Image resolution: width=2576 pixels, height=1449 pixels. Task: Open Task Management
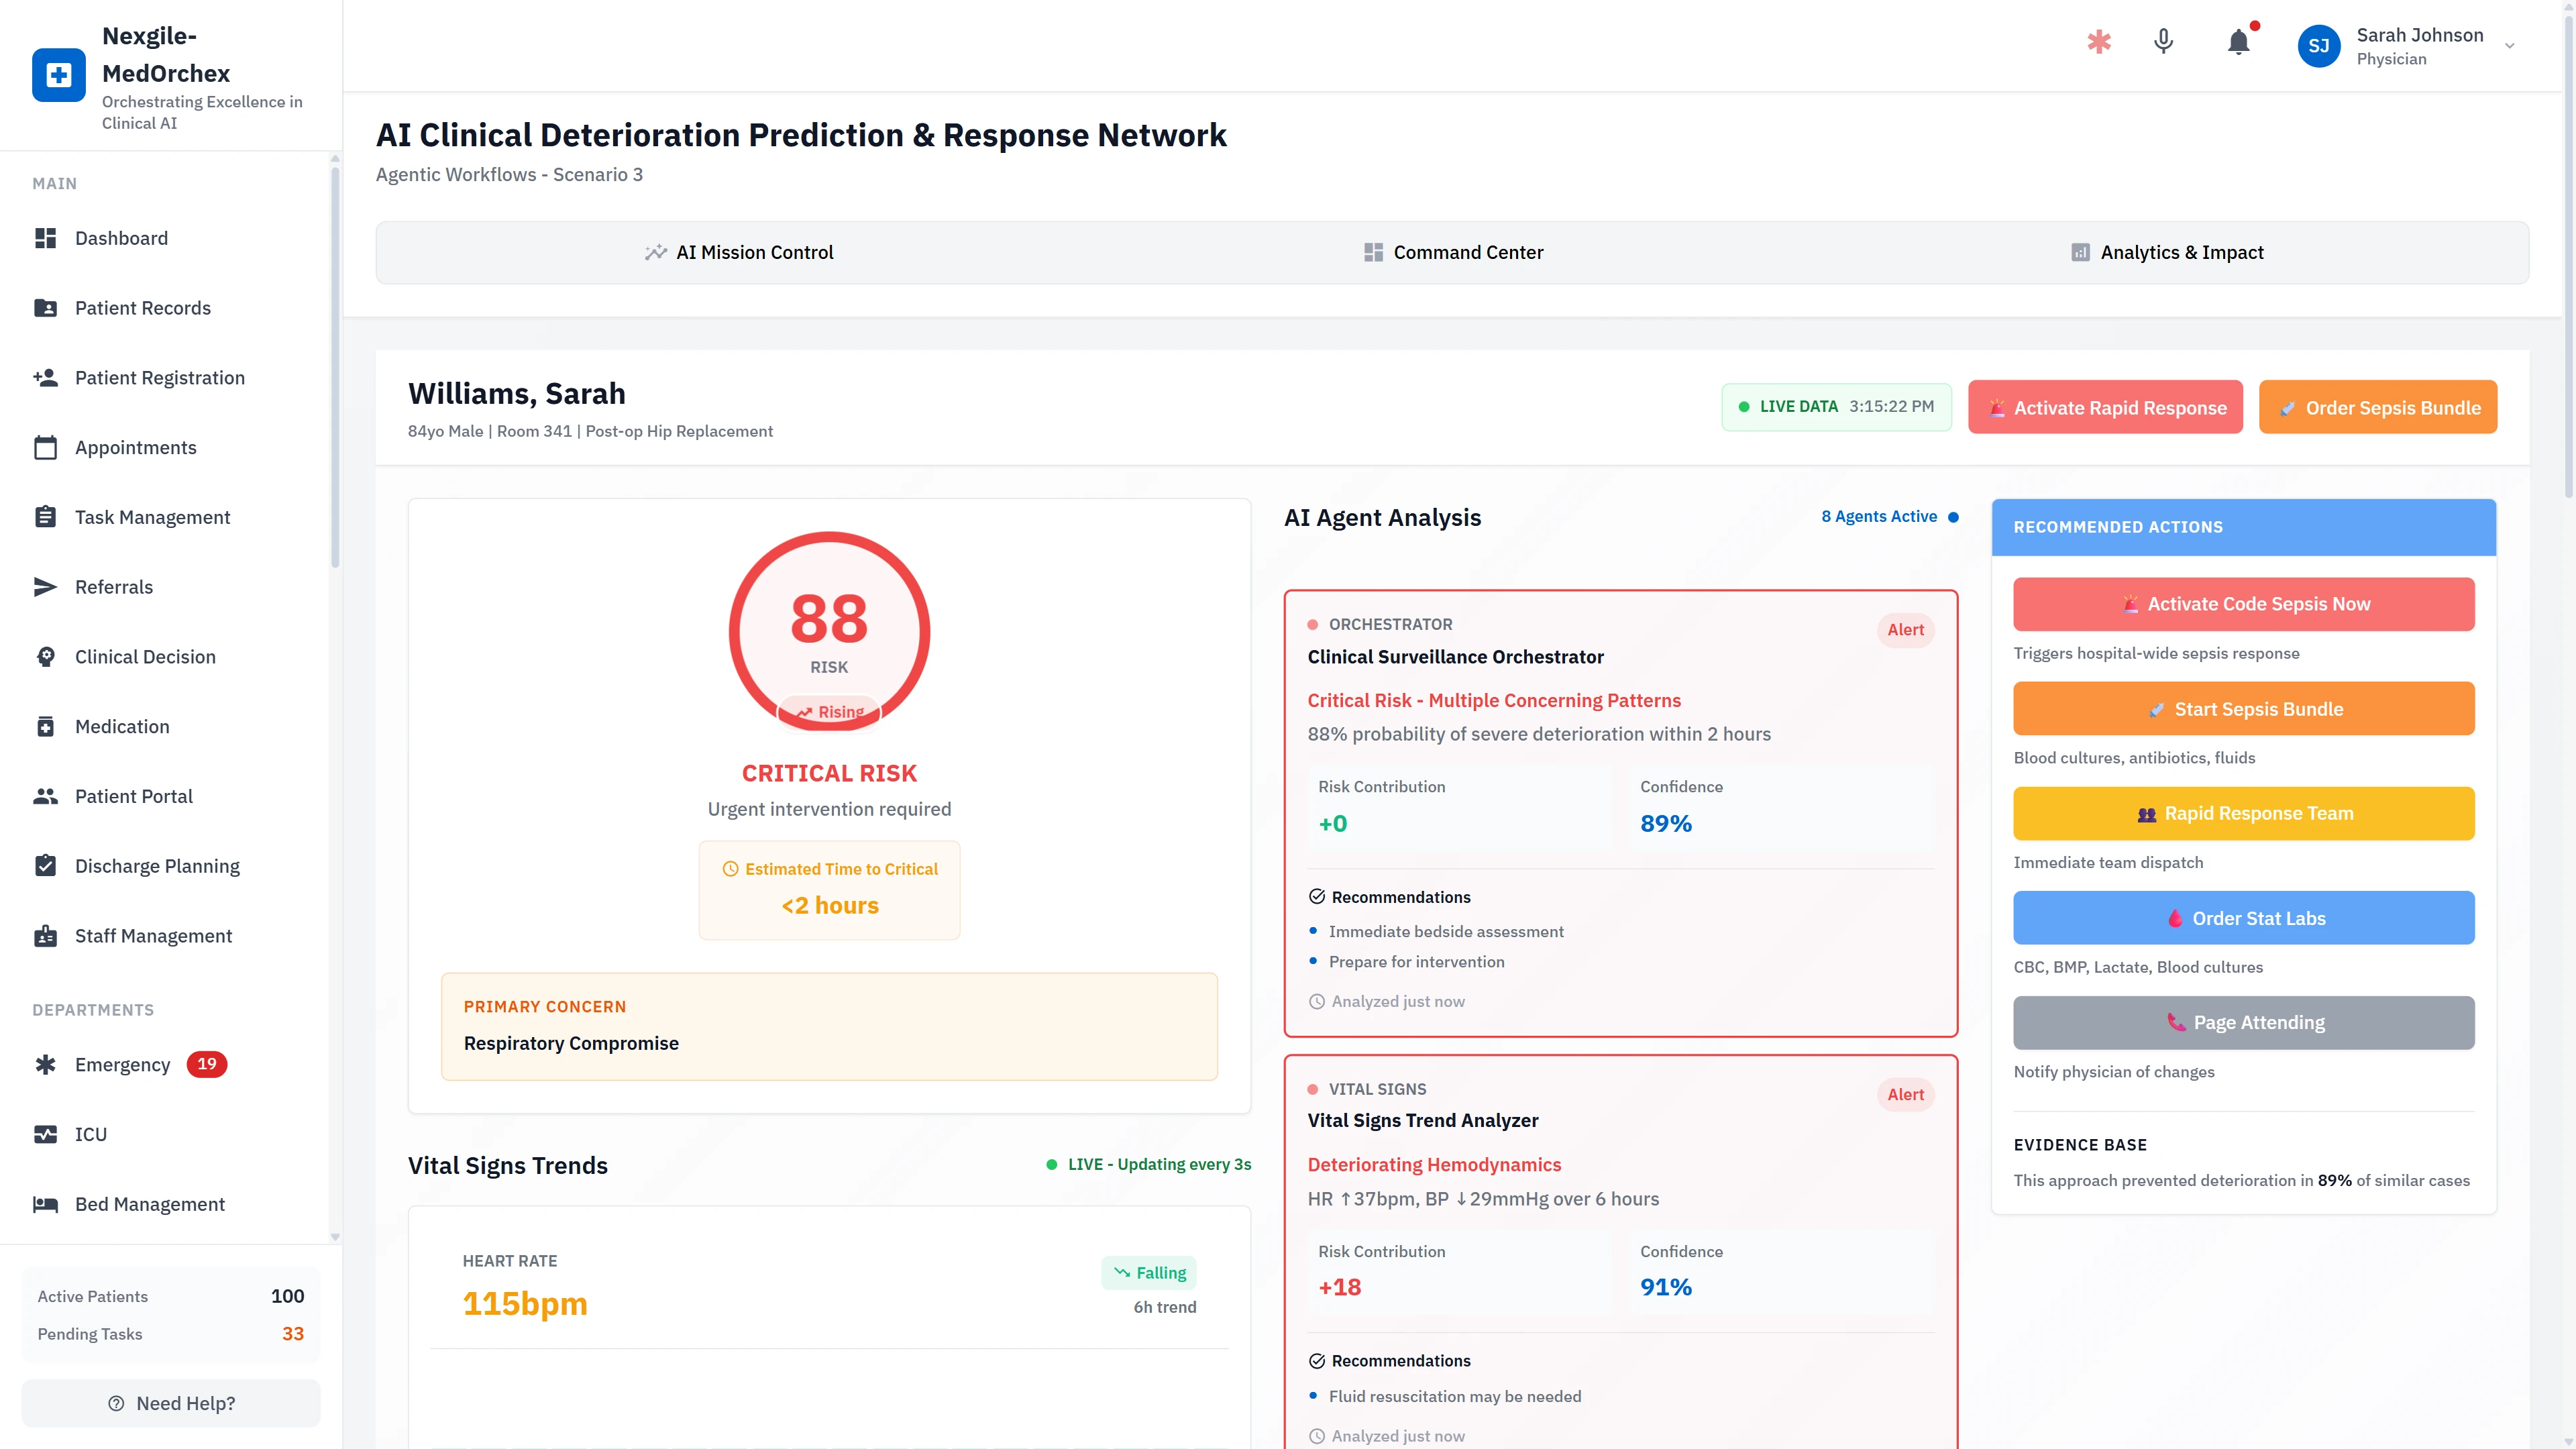tap(152, 517)
